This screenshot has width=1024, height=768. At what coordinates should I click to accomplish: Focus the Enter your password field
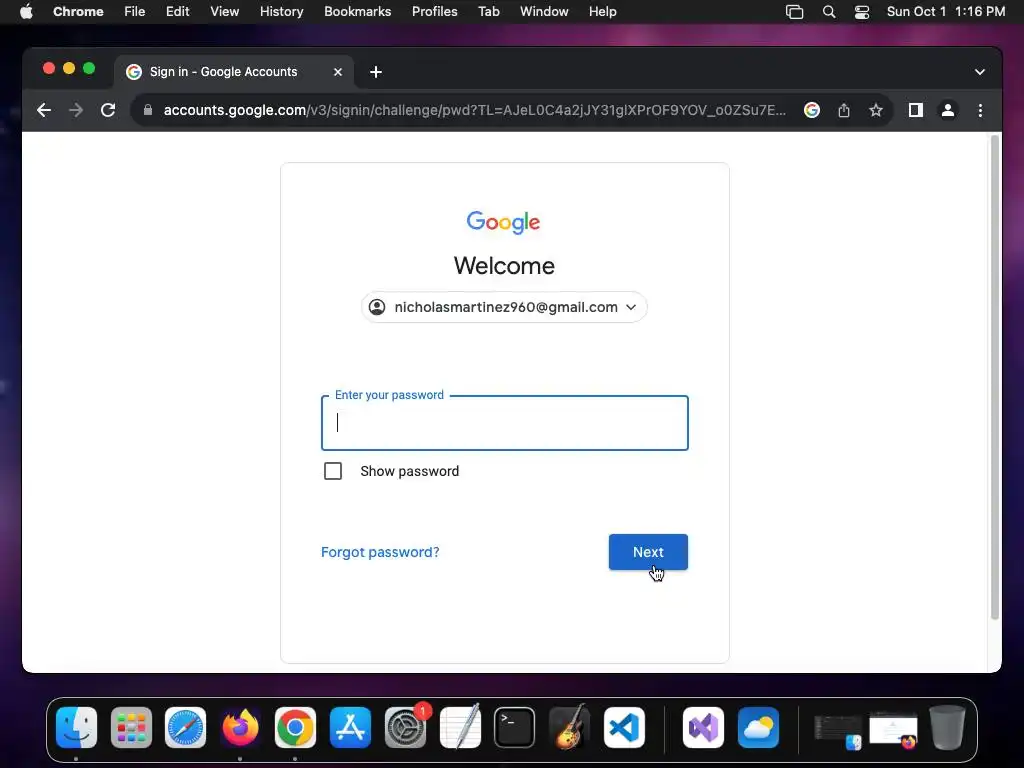(x=505, y=423)
